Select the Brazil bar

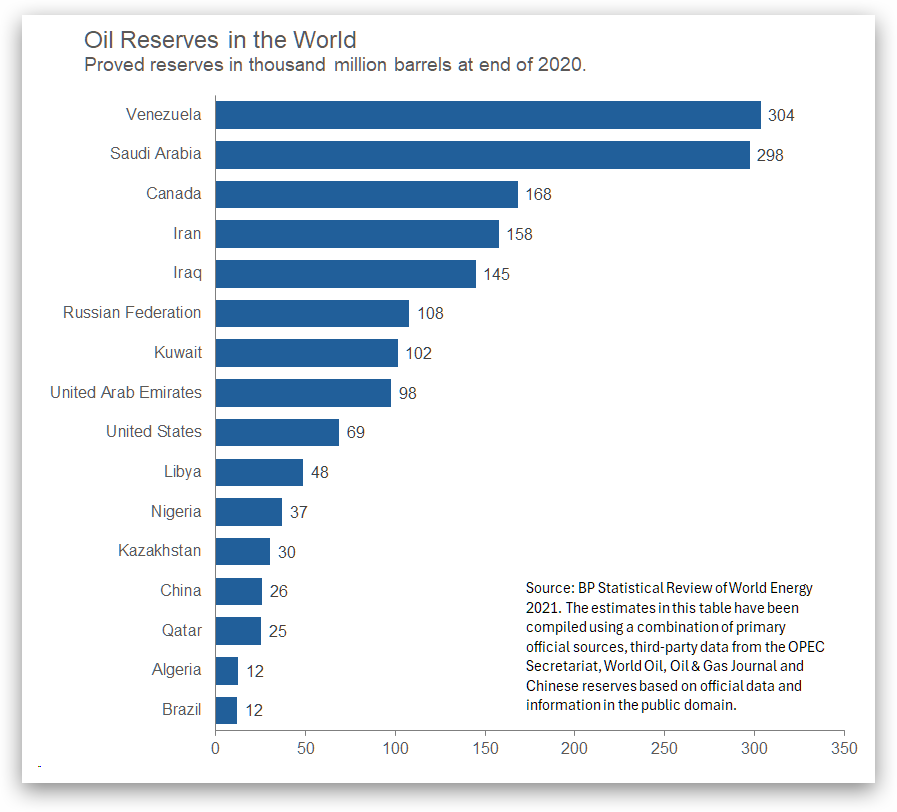[226, 710]
